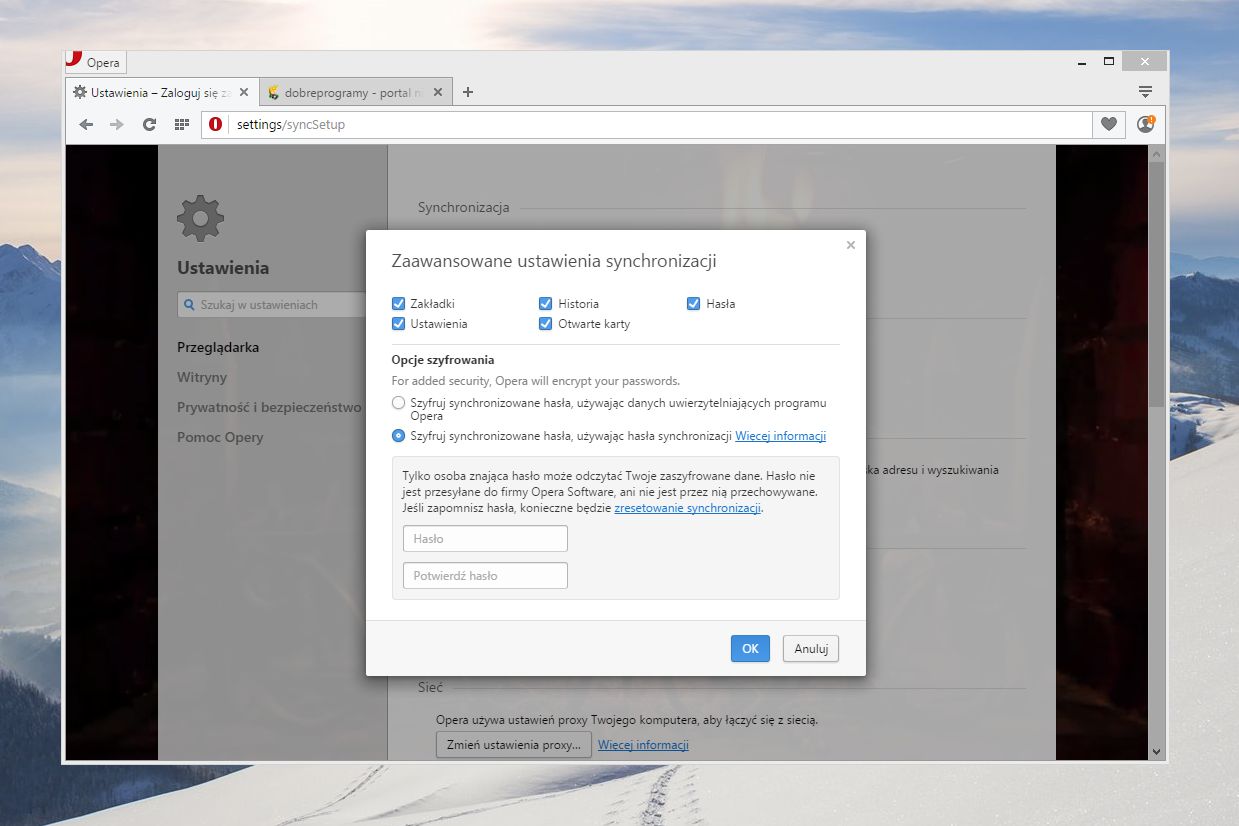Toggle the Otwarte karty checkbox

(546, 324)
